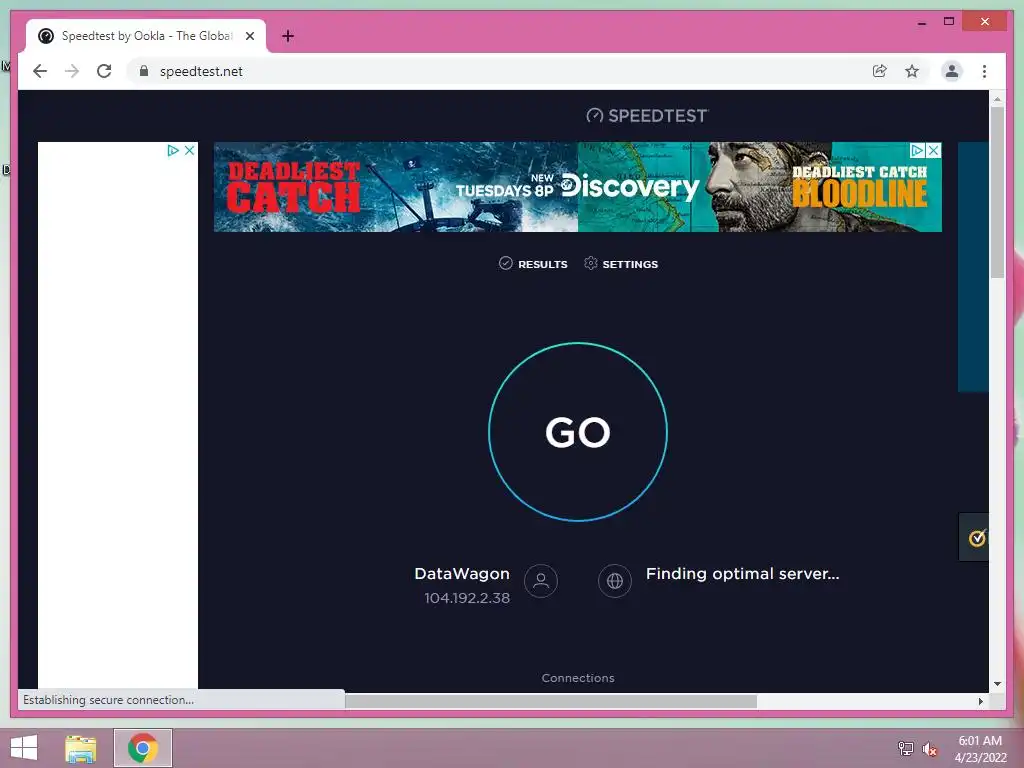
Task: Click the scrollbar down arrow
Action: pos(997,684)
